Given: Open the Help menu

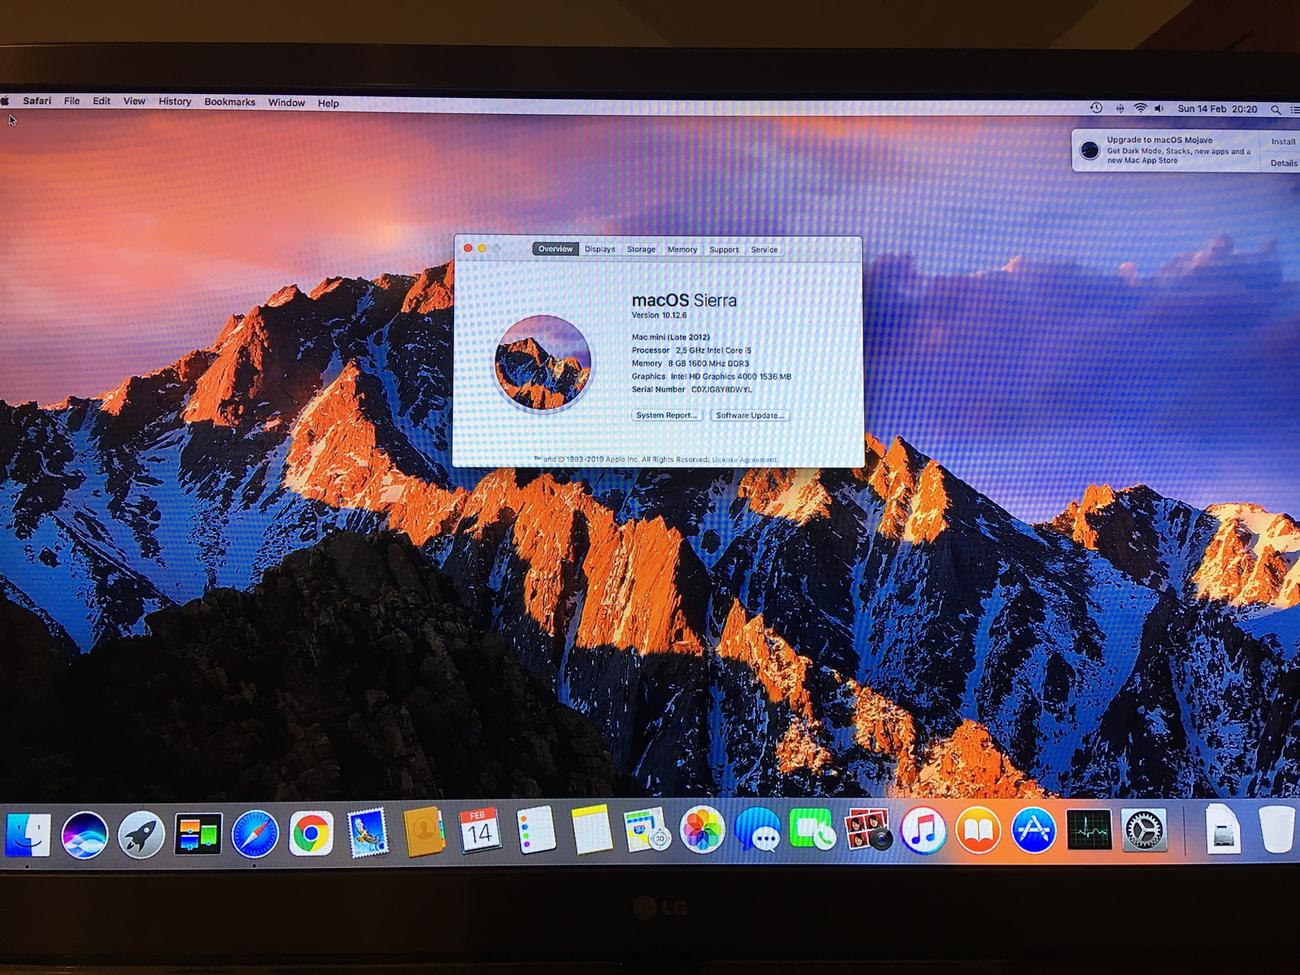Looking at the screenshot, I should [x=328, y=103].
